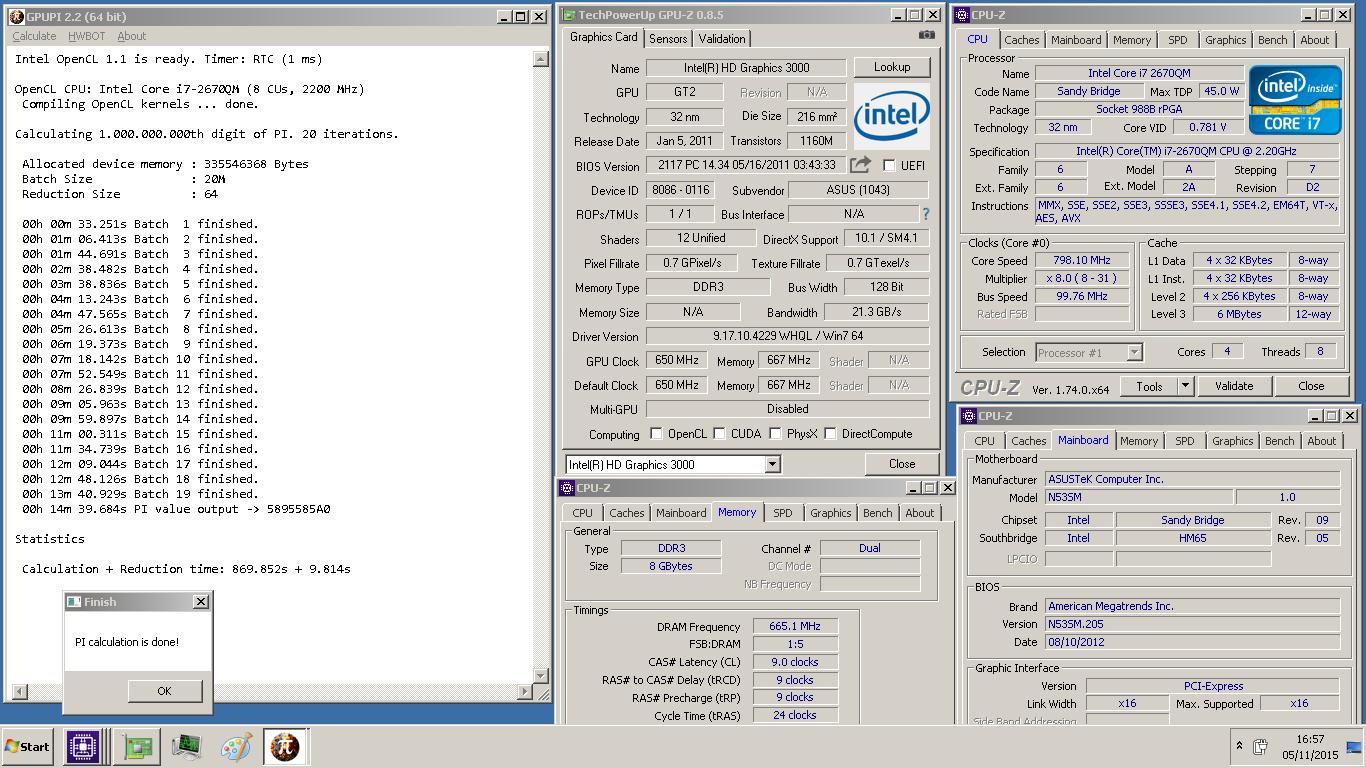Viewport: 1366px width, 768px height.
Task: Click the Show Desktop icon in tray
Action: tap(1354, 747)
